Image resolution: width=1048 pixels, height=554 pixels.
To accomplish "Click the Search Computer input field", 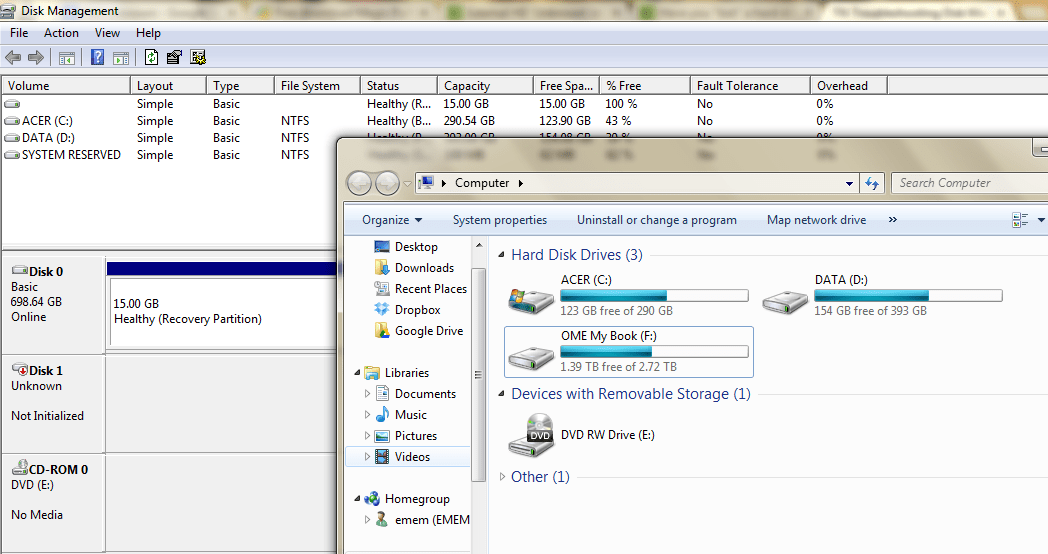I will (x=969, y=183).
